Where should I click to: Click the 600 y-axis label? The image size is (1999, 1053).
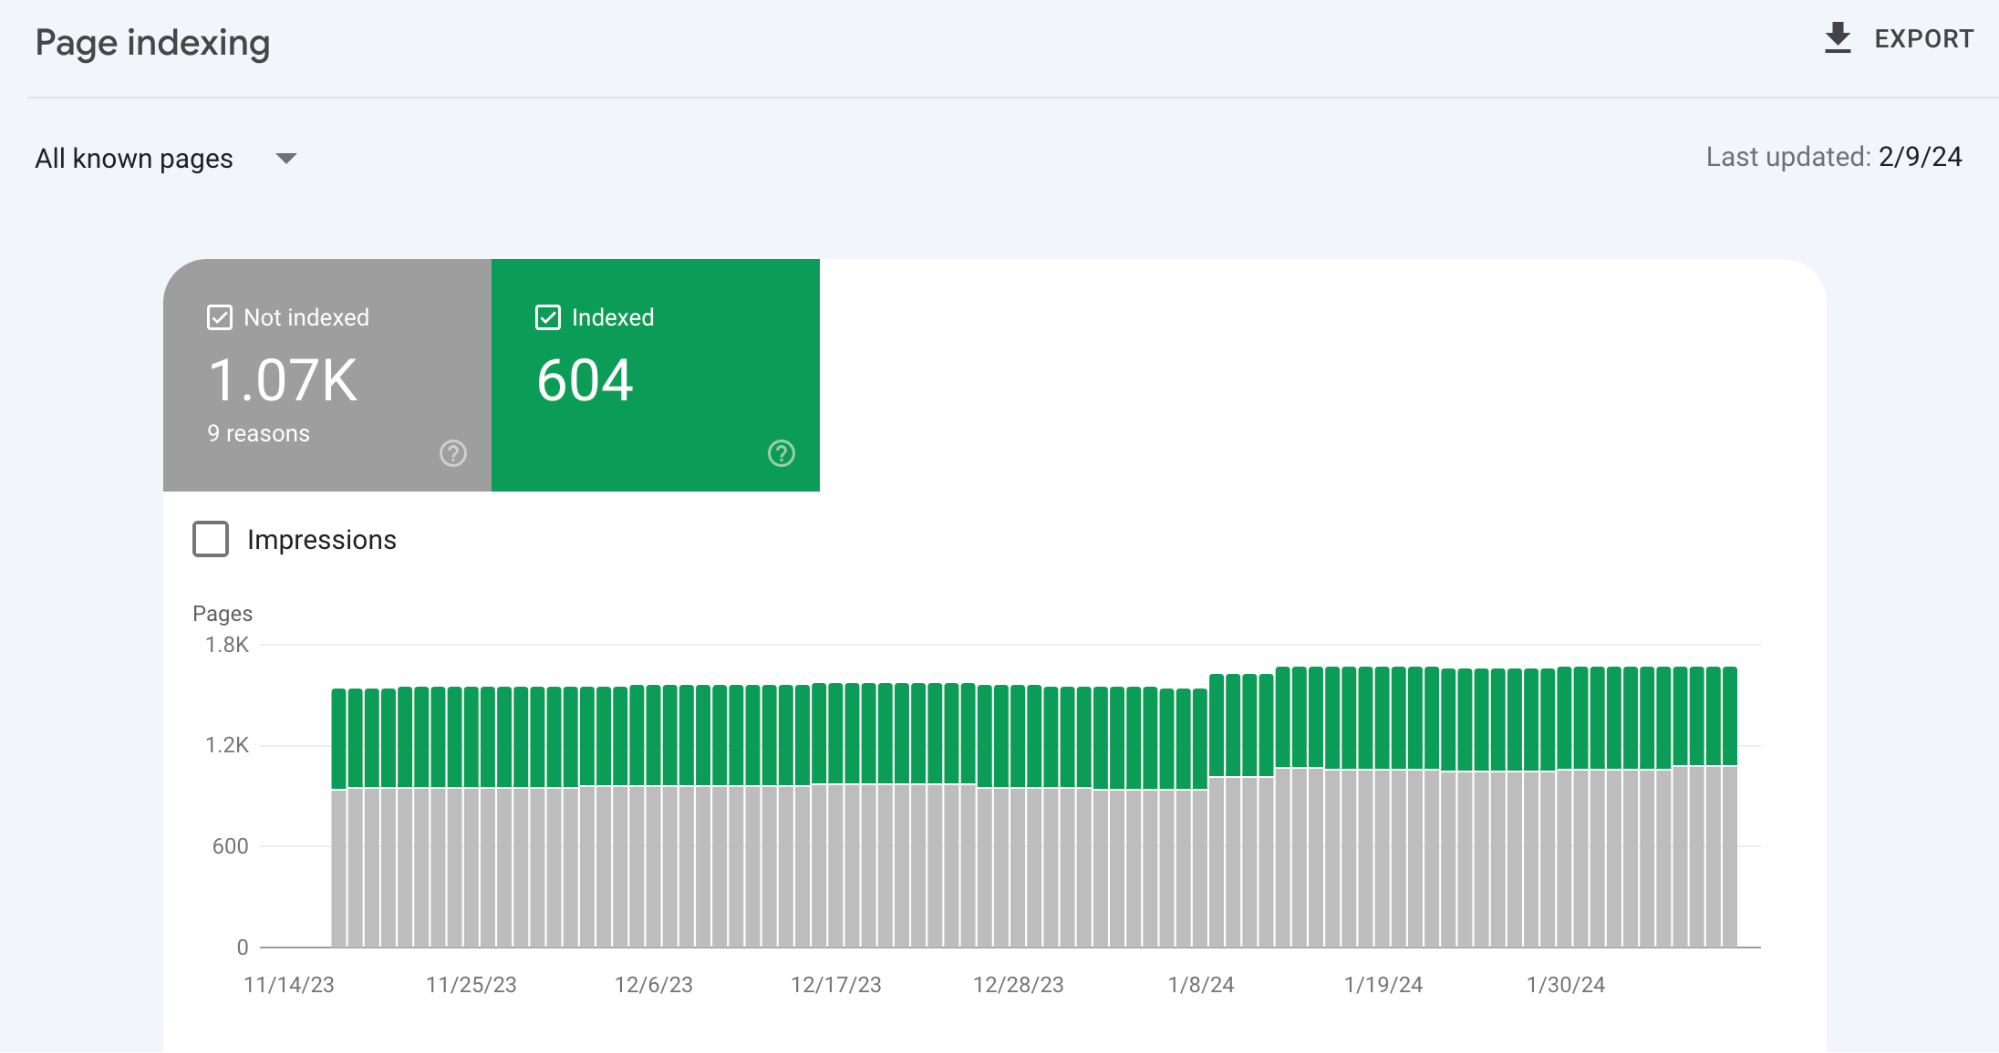[x=230, y=846]
